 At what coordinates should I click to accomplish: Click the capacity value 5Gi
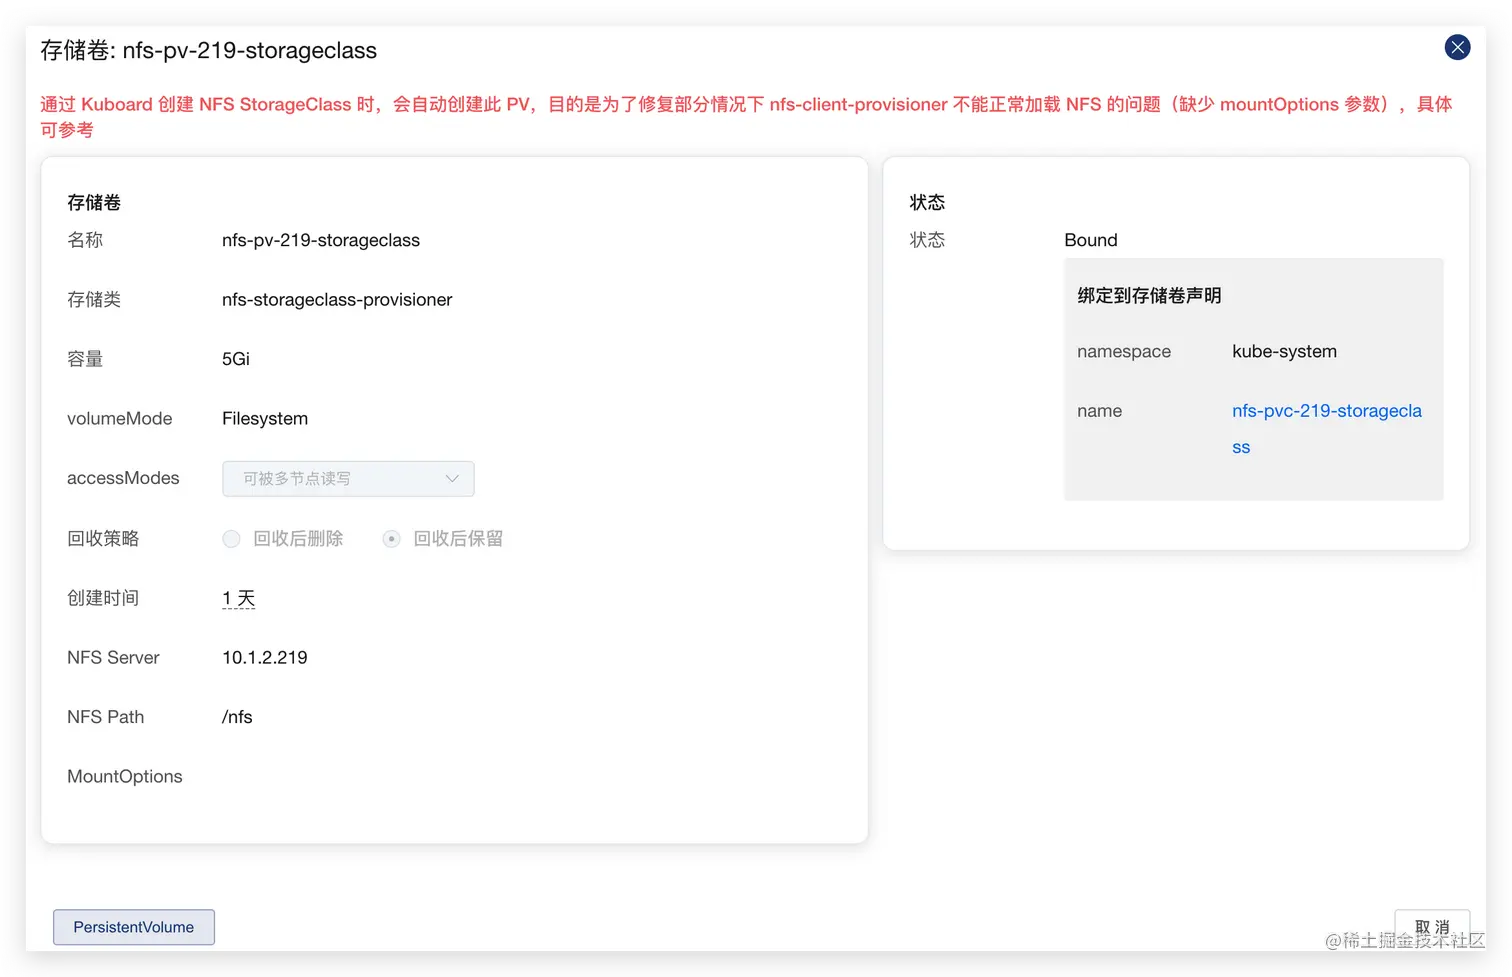tap(236, 359)
